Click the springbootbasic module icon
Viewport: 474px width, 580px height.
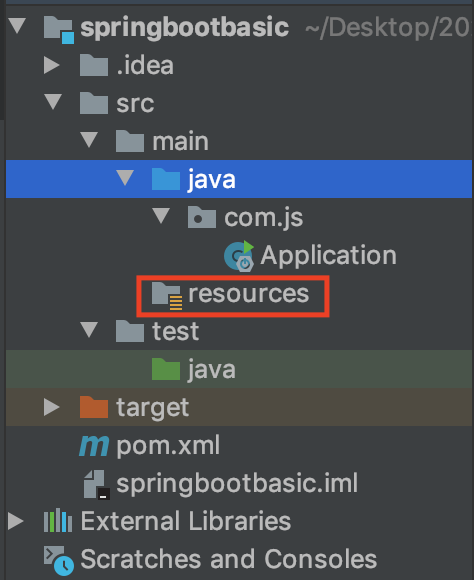58,30
